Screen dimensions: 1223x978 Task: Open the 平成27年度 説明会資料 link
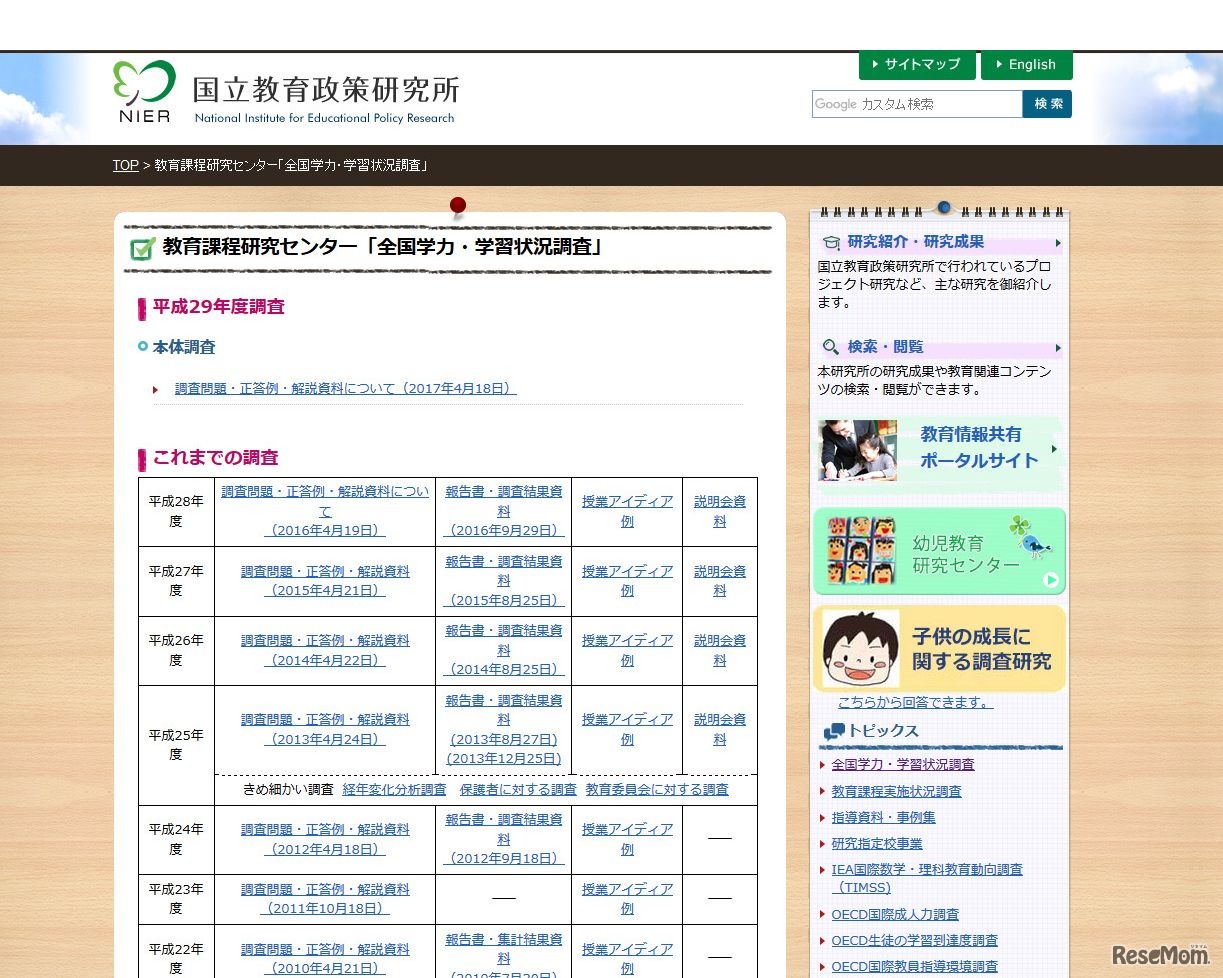(x=720, y=581)
